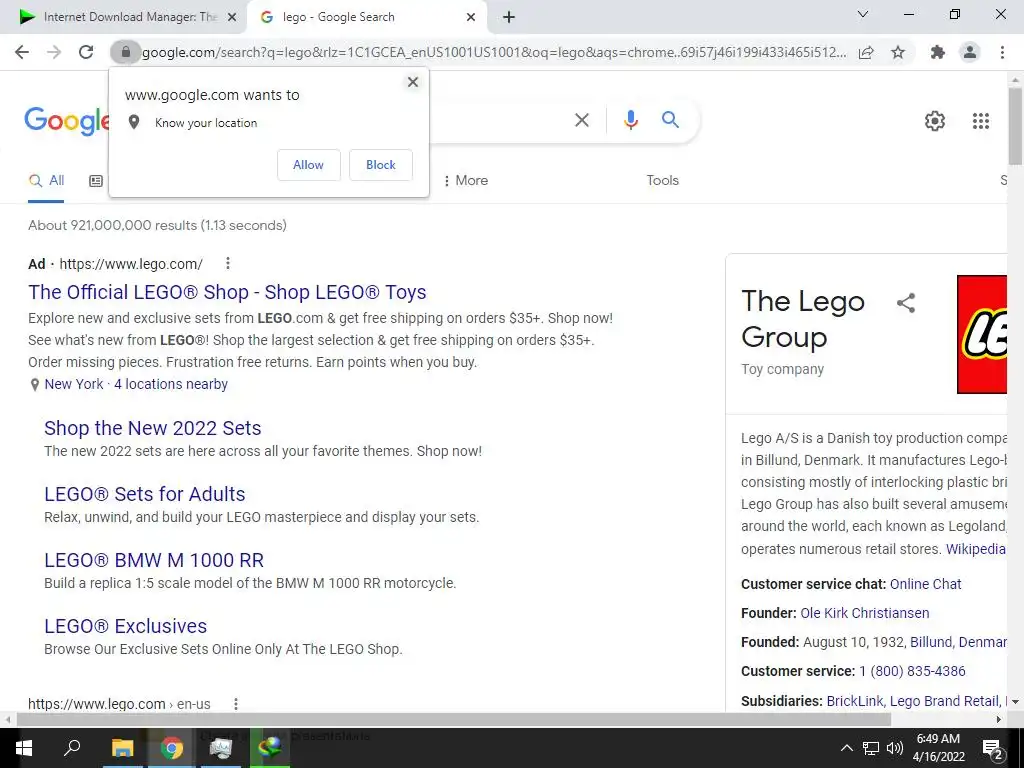
Task: Call customer service 1 (800) 835-4386
Action: pyautogui.click(x=912, y=671)
